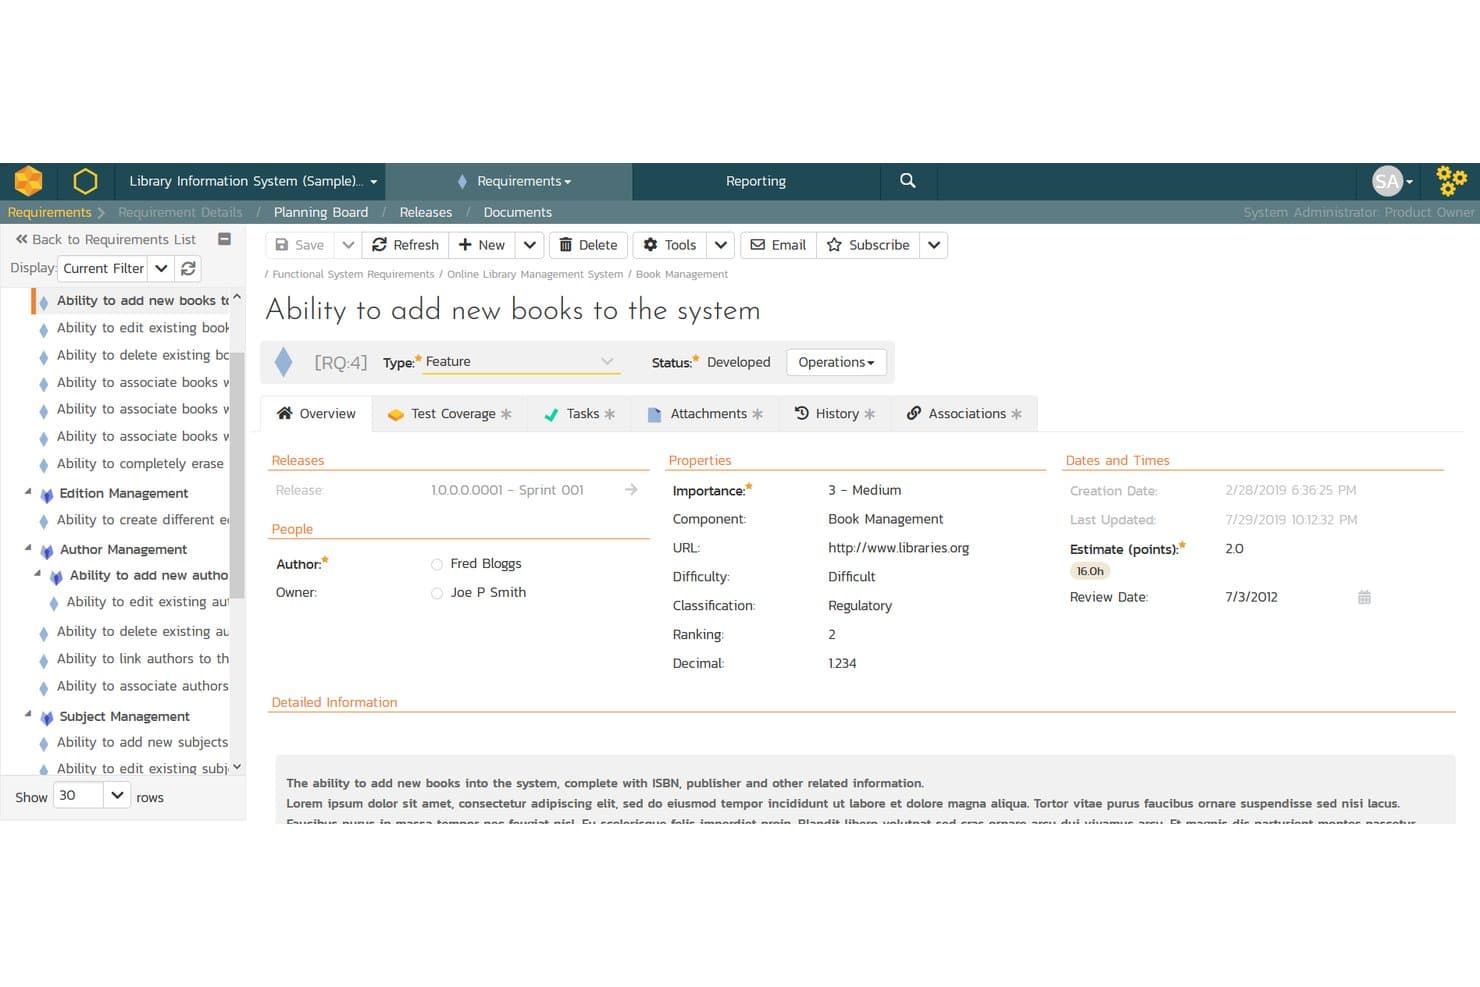Open the Requirements top menu
1480x987 pixels.
509,181
